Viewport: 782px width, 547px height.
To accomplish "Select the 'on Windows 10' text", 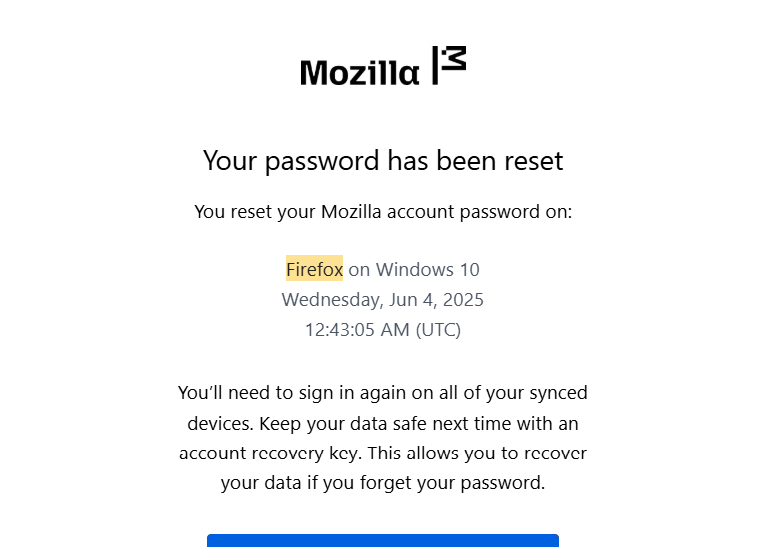I will coord(414,270).
